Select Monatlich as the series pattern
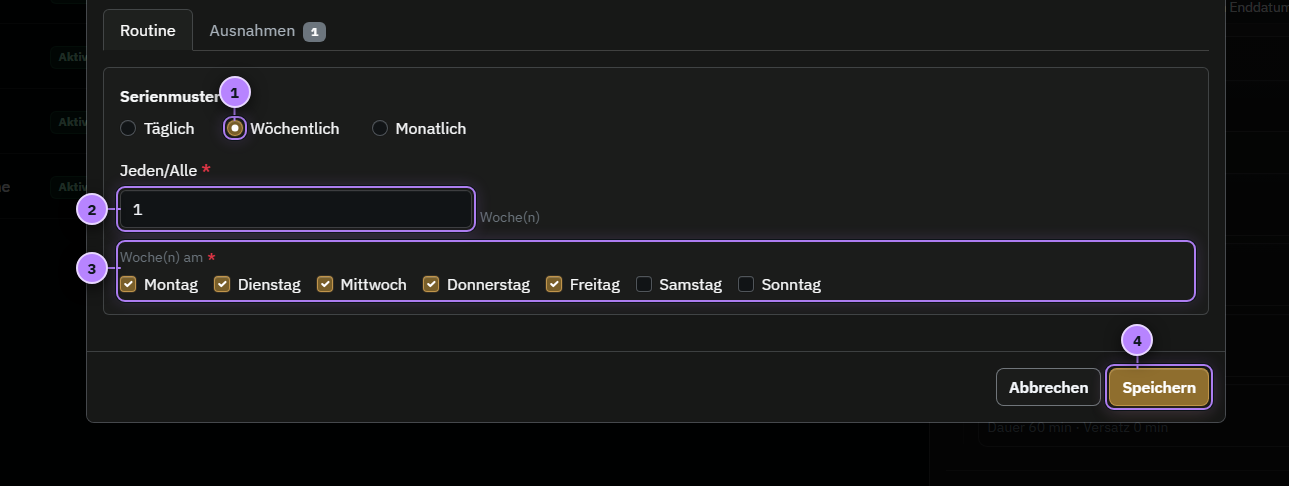Viewport: 1289px width, 486px height. pos(380,128)
